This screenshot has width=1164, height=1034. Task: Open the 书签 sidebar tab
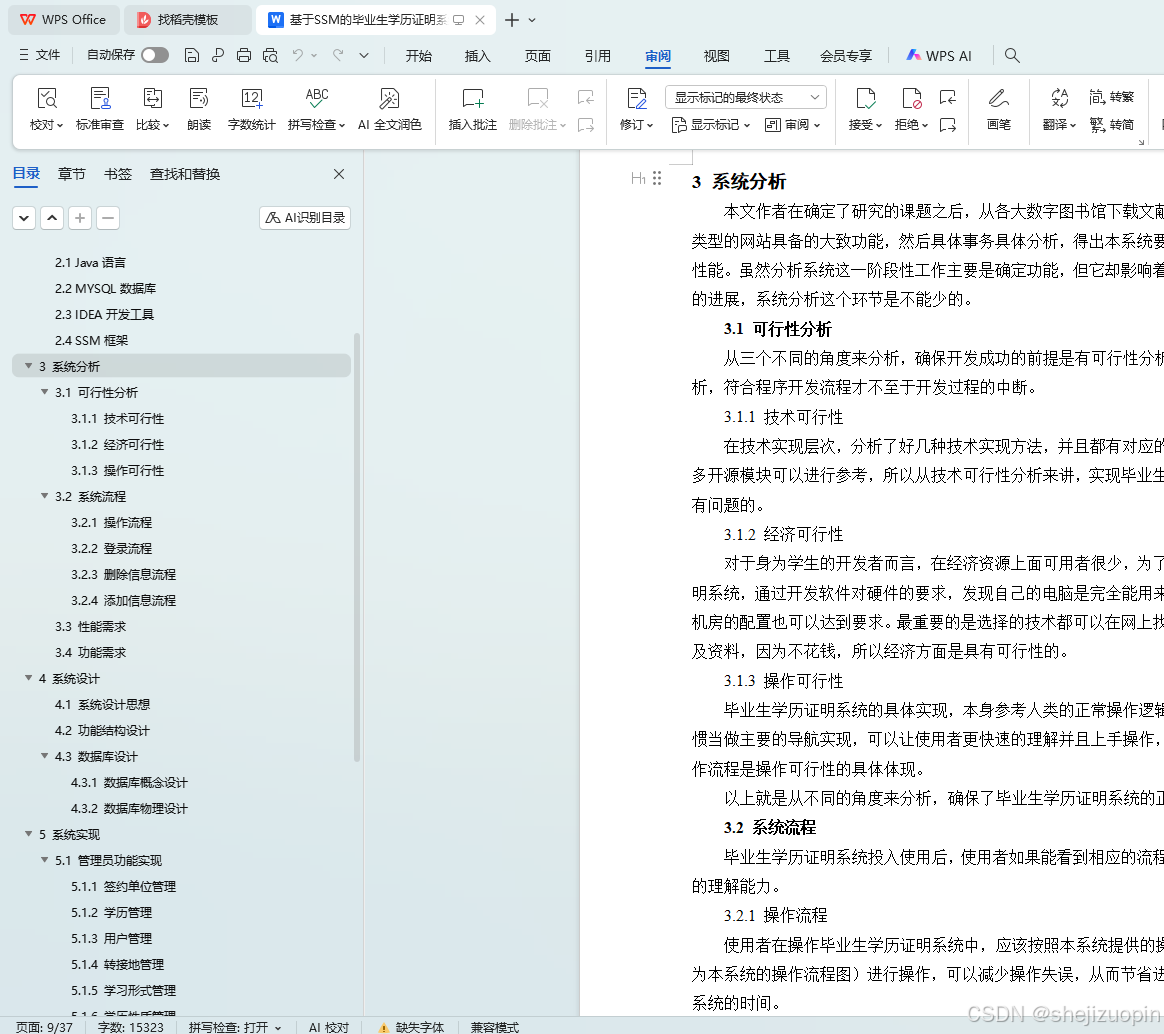point(117,173)
